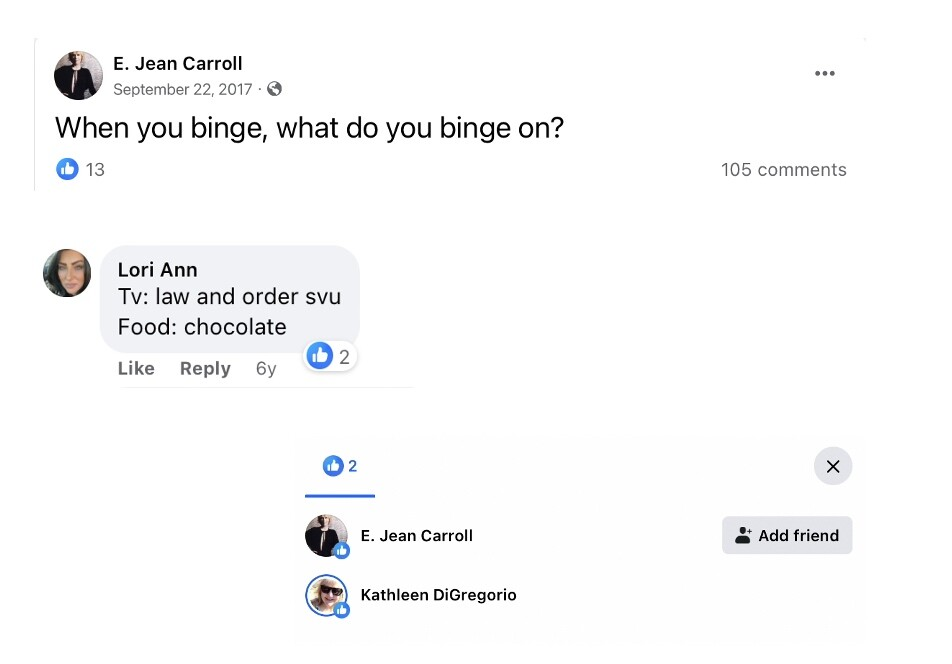Open the 105 comments link
Viewport: 952px width, 664px height.
tap(783, 170)
